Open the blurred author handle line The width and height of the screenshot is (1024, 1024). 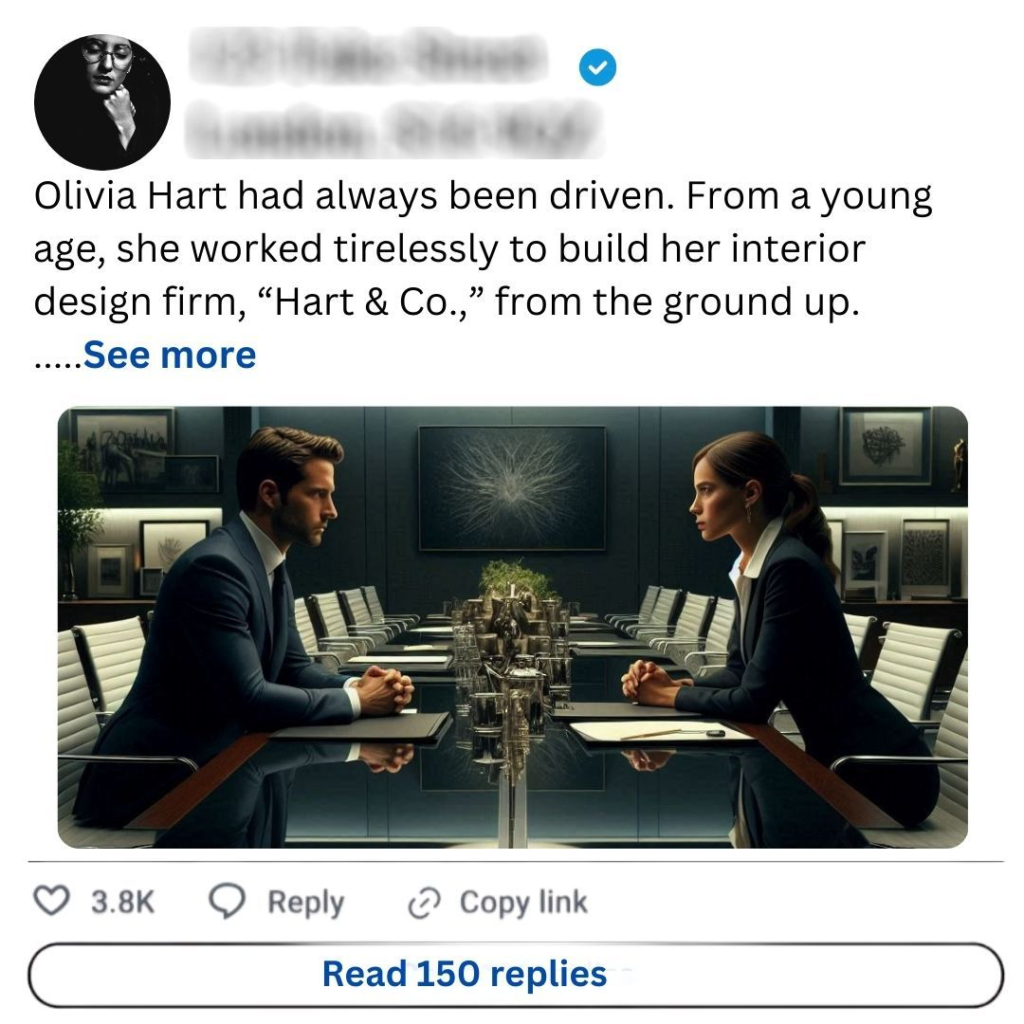(x=393, y=130)
